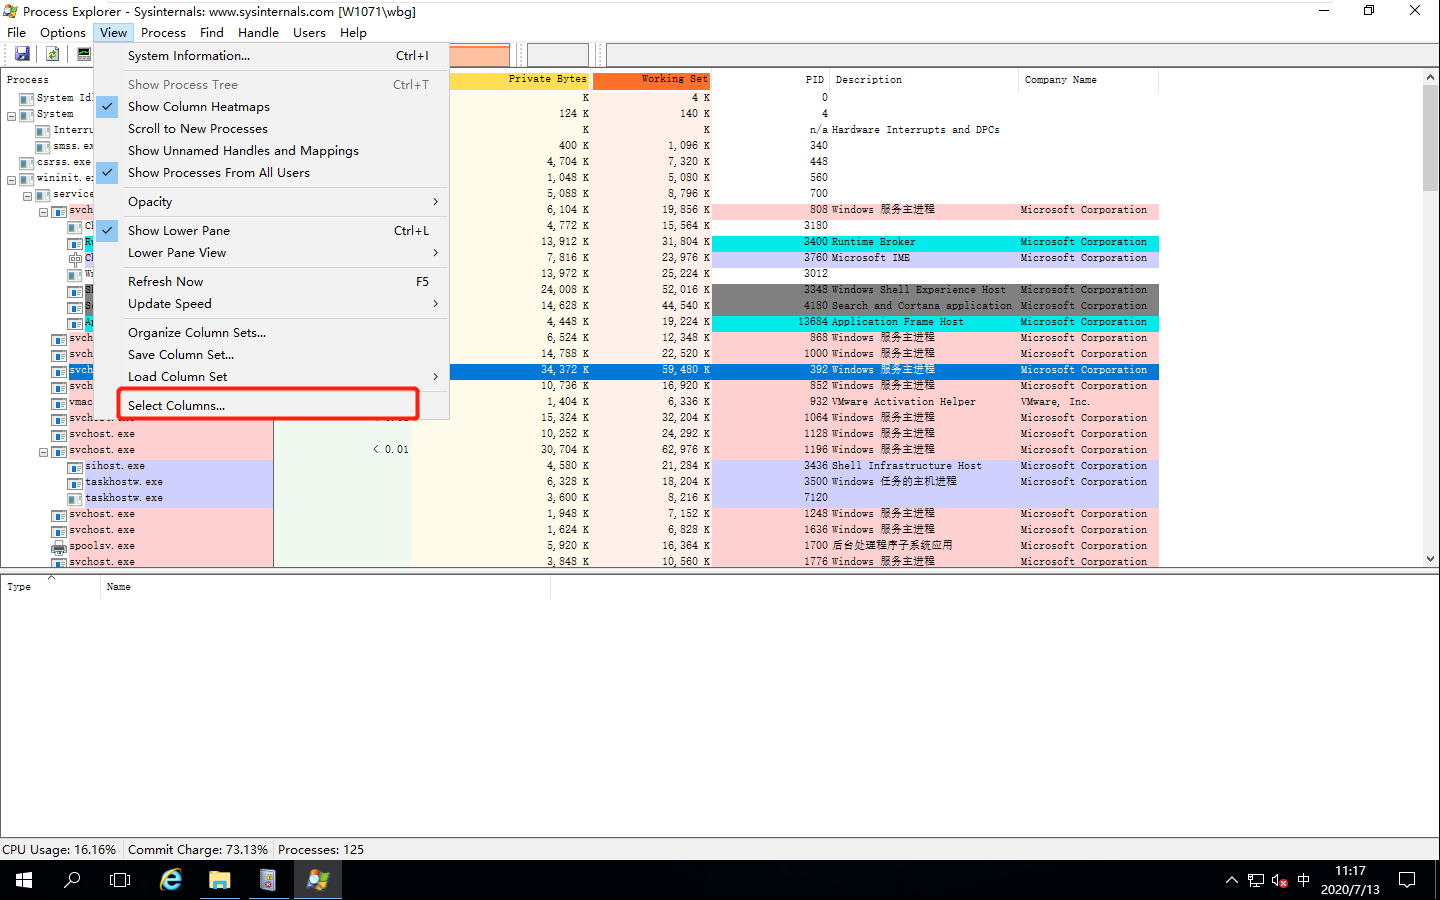The image size is (1440, 900).
Task: Expand the Lower Pane View submenu
Action: click(271, 253)
